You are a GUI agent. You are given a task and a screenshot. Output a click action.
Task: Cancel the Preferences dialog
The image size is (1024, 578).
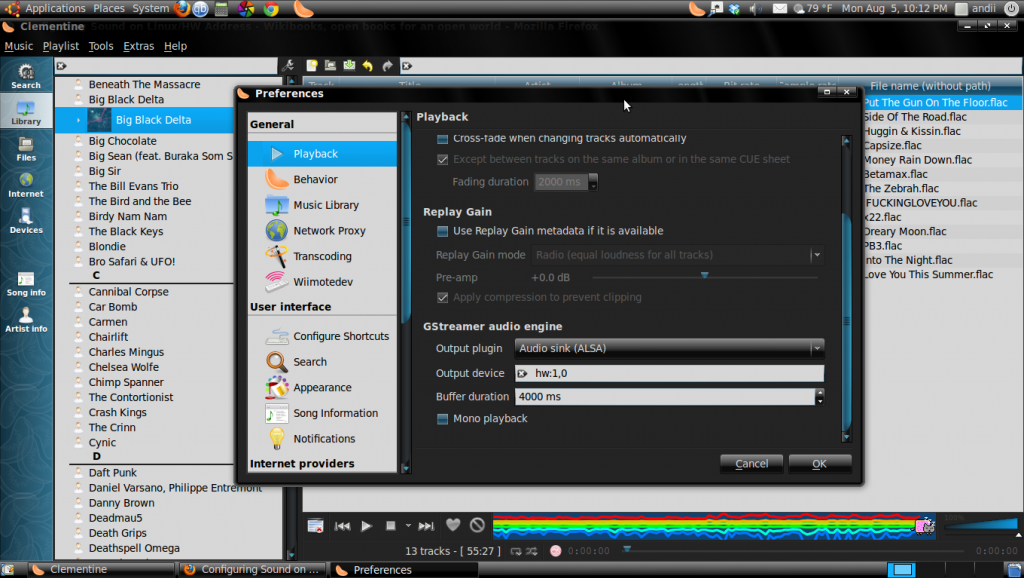tap(751, 464)
